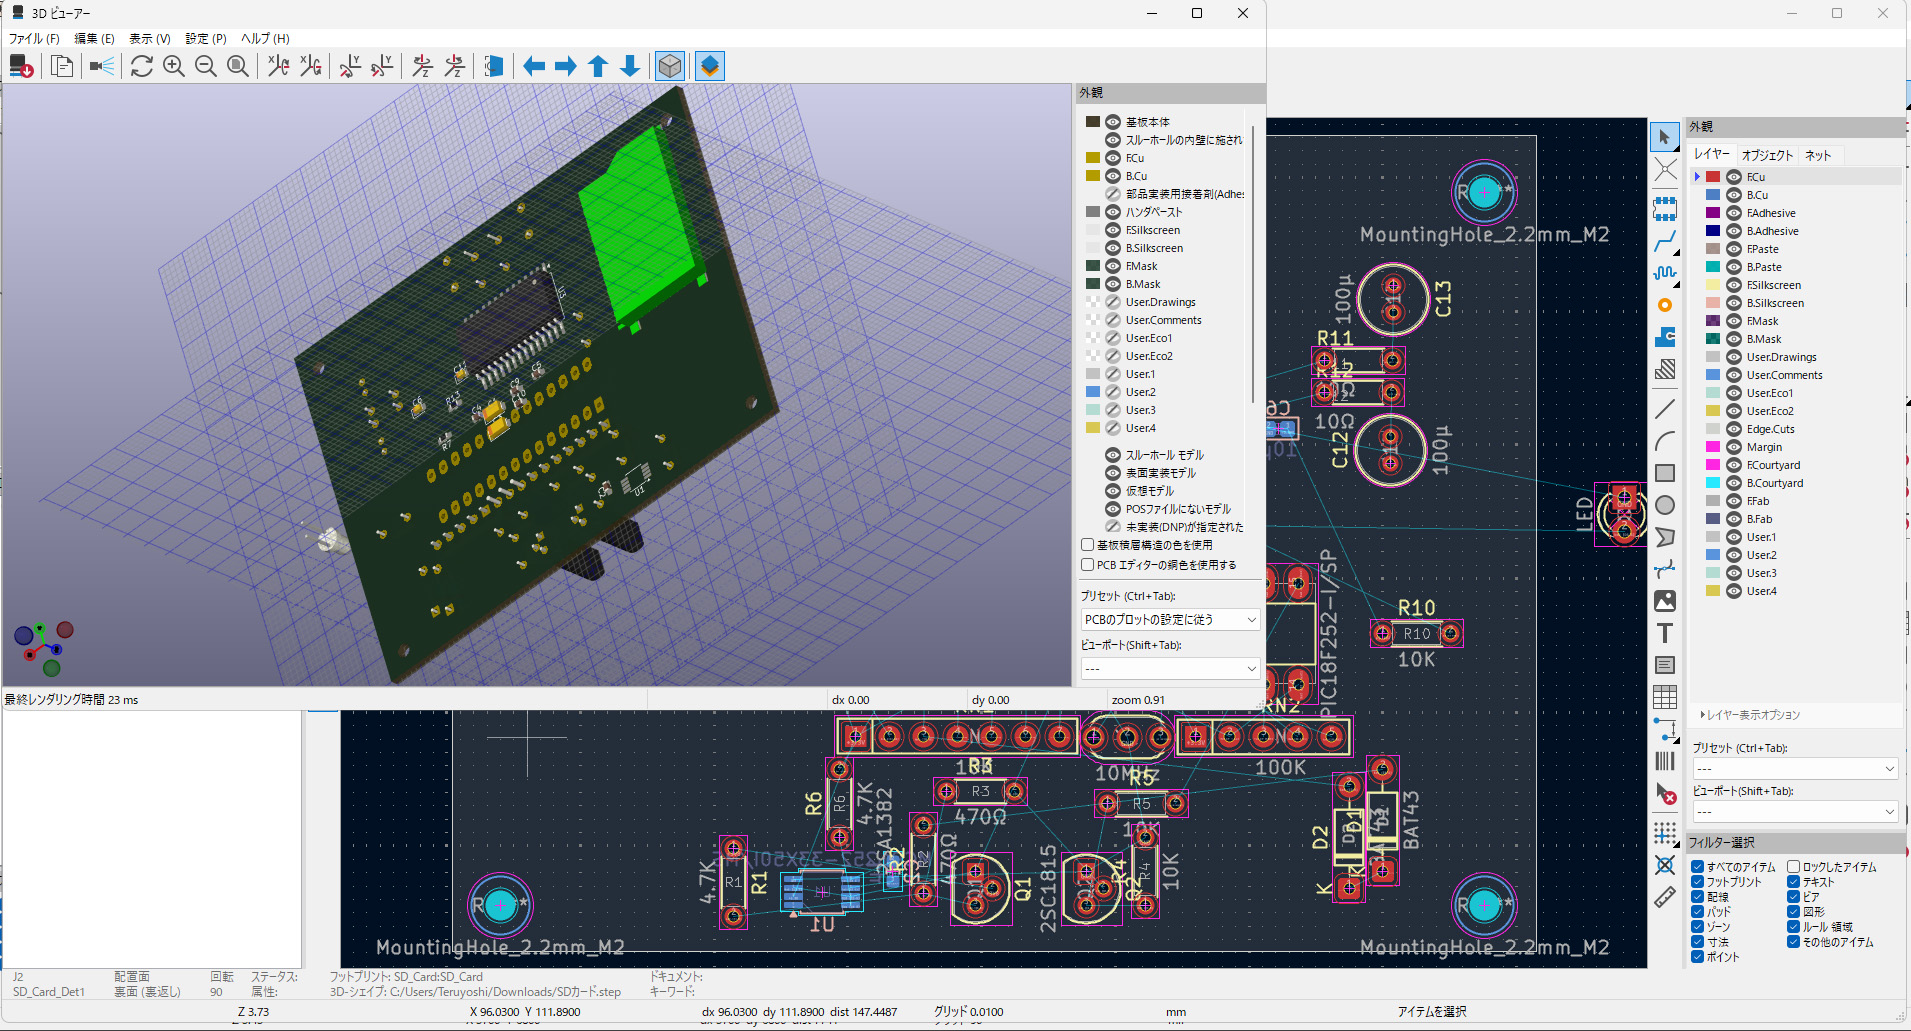Open the Edit menu in 3D viewer

pos(94,39)
